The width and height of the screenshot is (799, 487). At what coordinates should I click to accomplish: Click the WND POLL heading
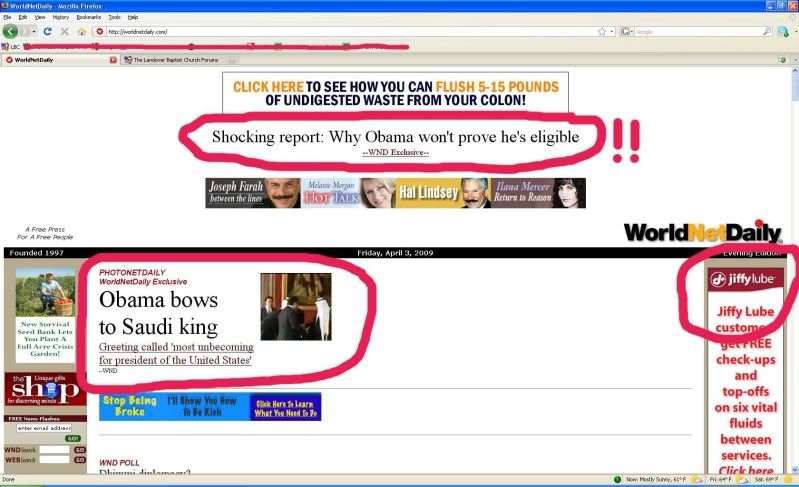[119, 463]
